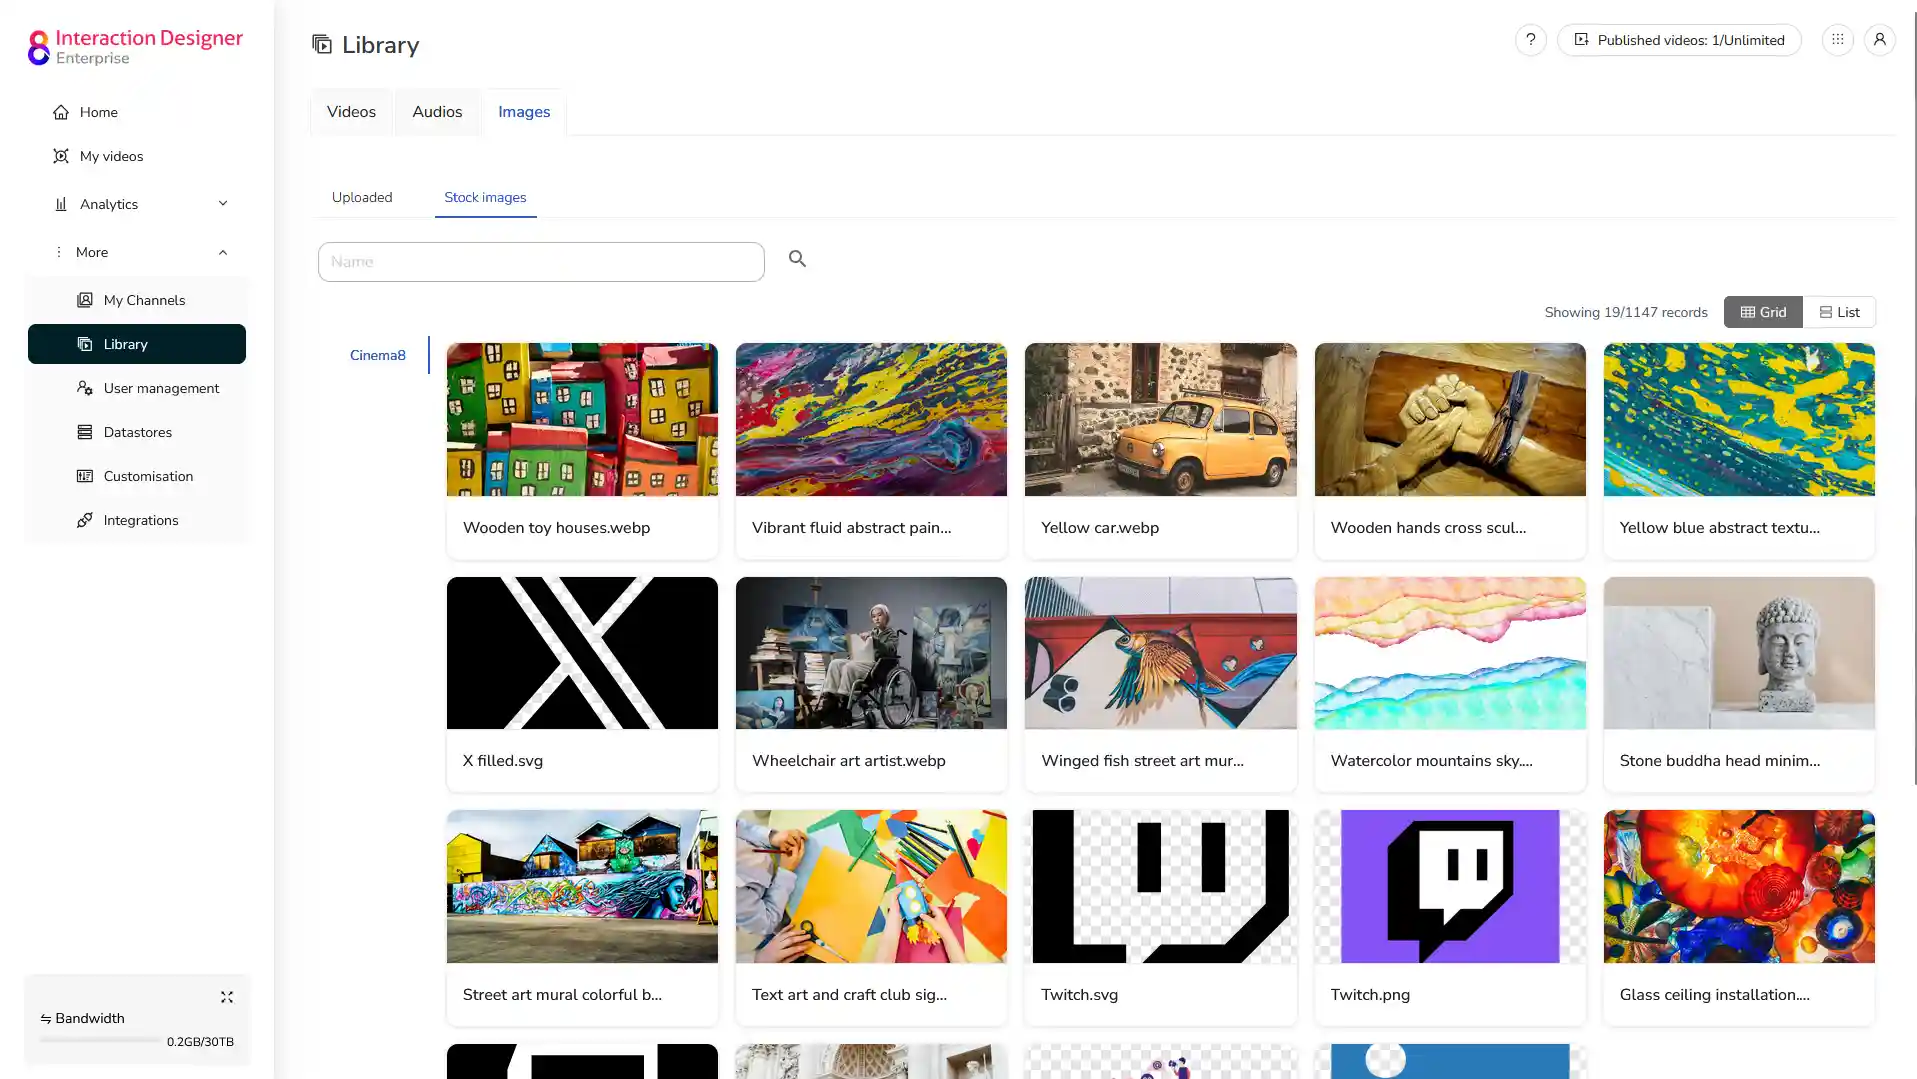
Task: Select the Wooden hands cross sculpture thumbnail
Action: (1450, 420)
